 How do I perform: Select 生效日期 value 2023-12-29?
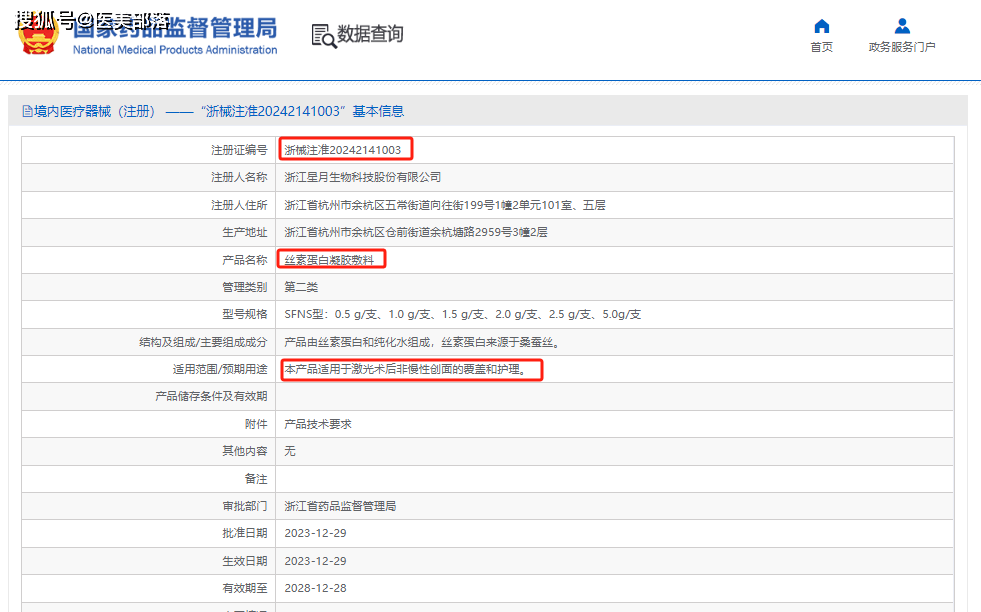point(315,561)
